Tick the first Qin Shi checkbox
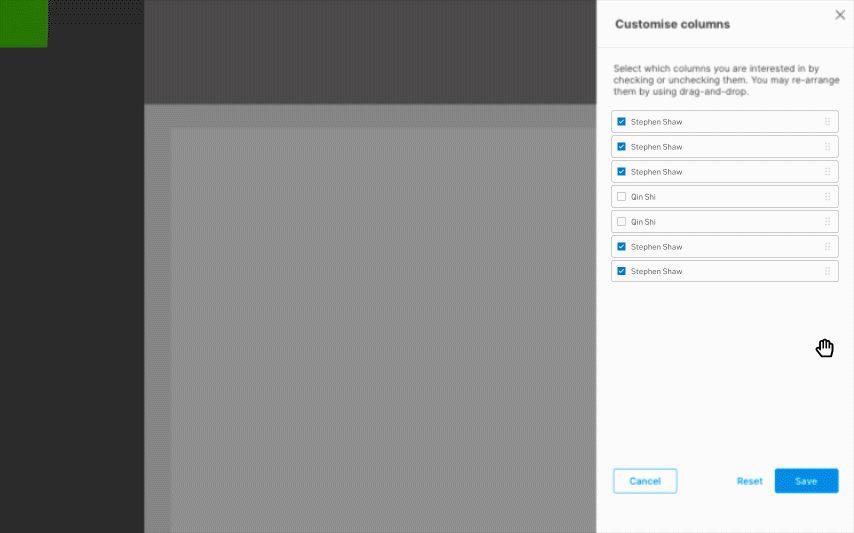 pos(621,197)
